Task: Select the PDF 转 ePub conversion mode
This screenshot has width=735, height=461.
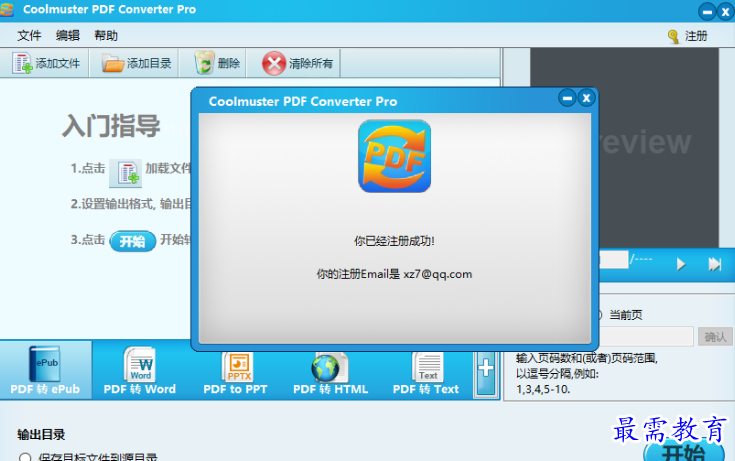Action: pyautogui.click(x=45, y=370)
